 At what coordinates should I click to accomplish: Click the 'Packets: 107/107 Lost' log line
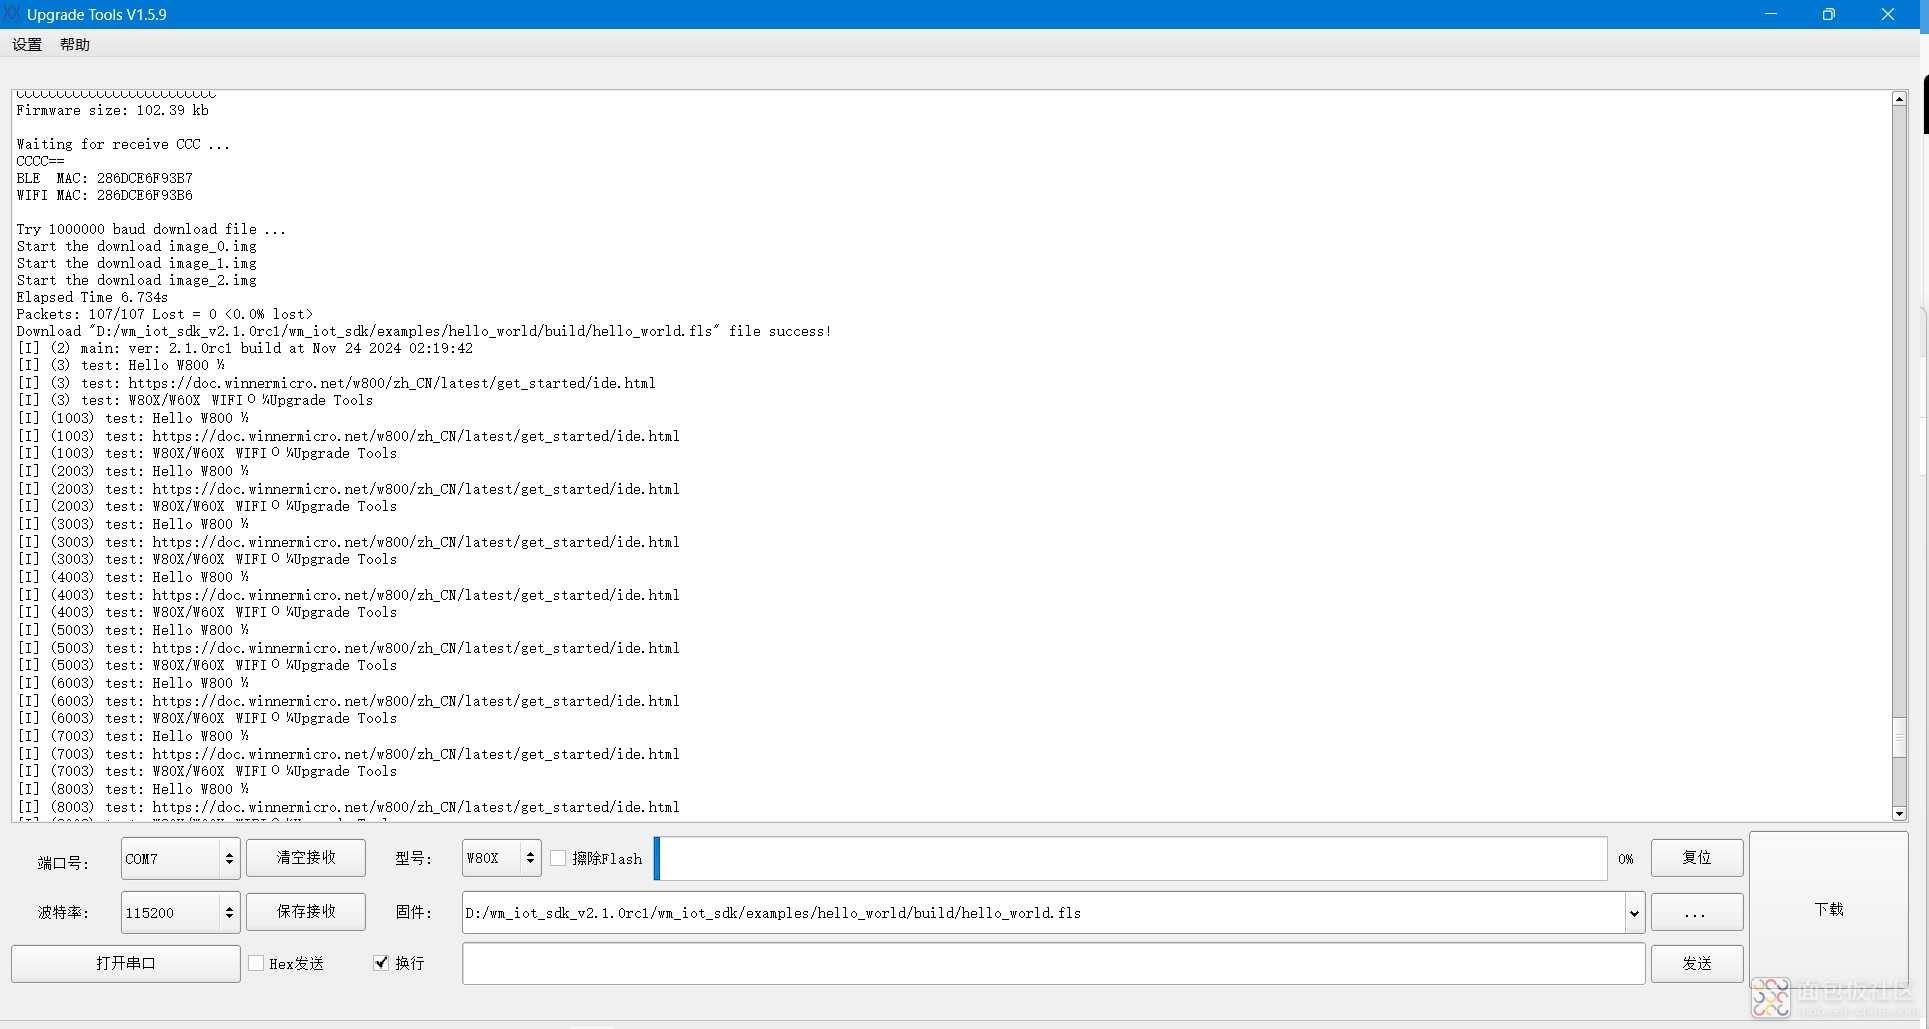pos(164,314)
